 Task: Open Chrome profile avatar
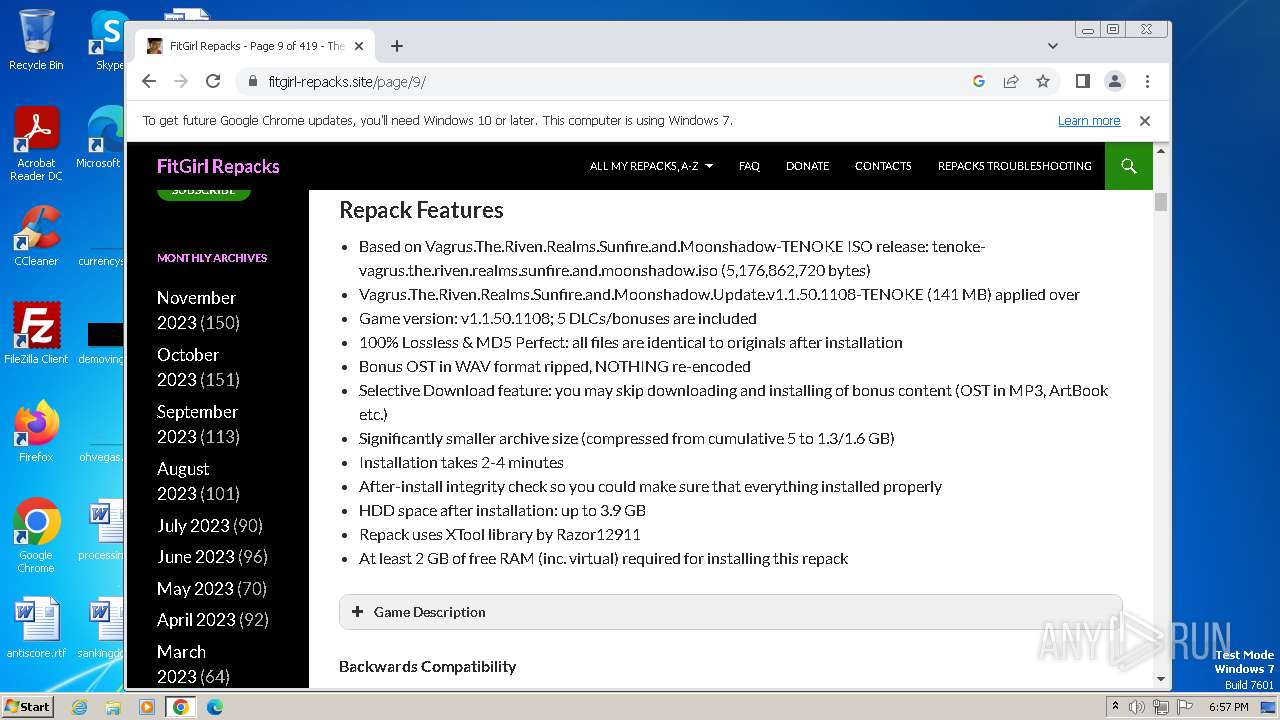coord(1115,81)
